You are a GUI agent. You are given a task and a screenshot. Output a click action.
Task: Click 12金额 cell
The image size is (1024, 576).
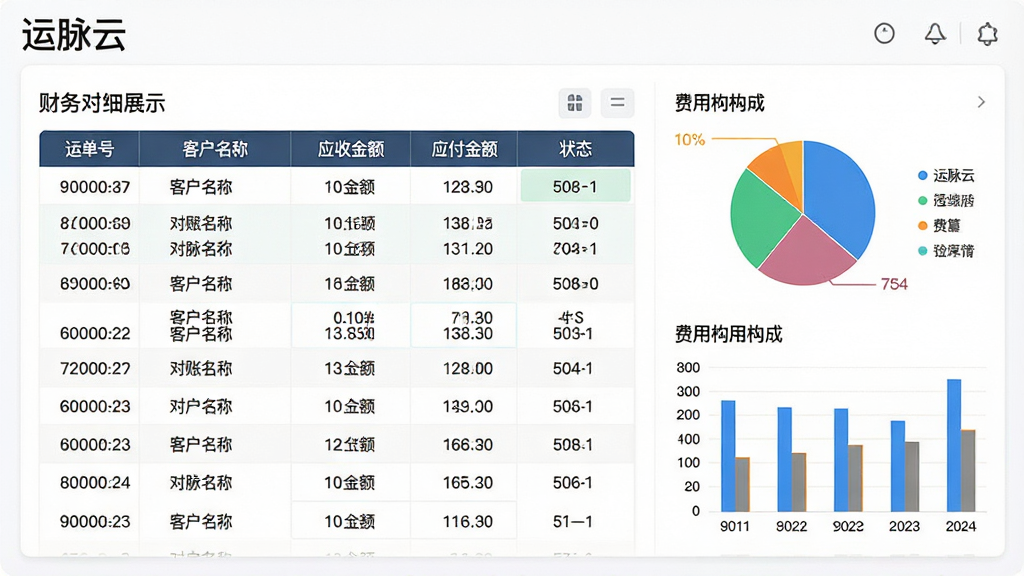[350, 445]
